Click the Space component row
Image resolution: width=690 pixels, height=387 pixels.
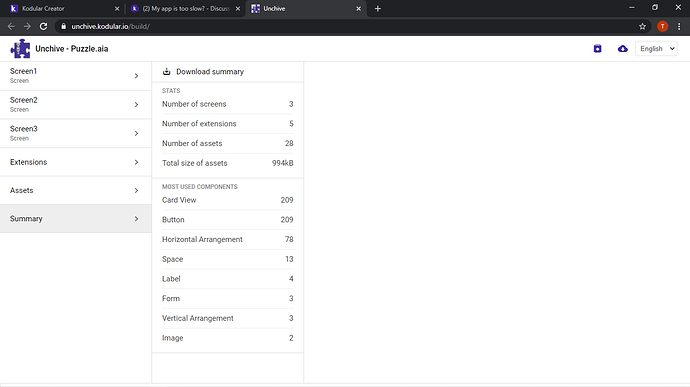(228, 259)
